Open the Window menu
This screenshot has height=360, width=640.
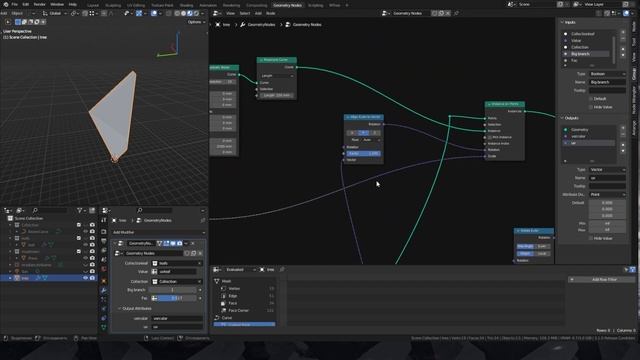(x=57, y=4)
